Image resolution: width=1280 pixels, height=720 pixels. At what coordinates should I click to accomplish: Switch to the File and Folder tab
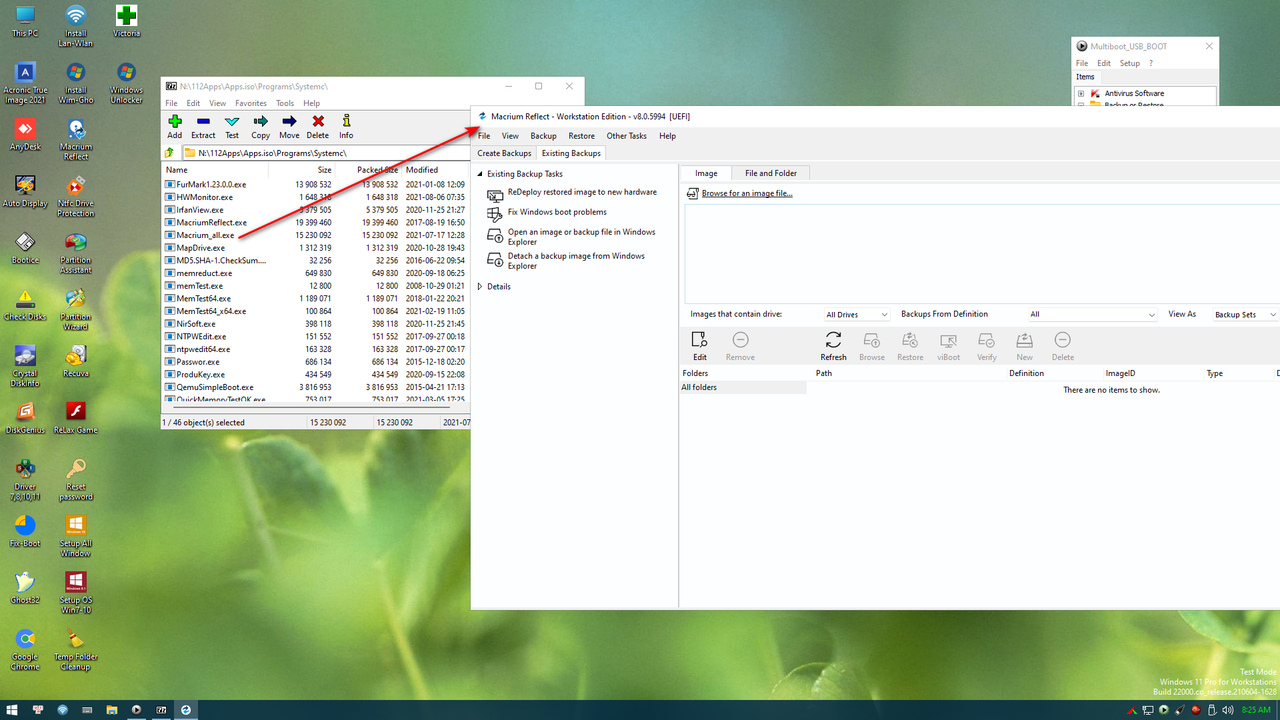pyautogui.click(x=771, y=173)
